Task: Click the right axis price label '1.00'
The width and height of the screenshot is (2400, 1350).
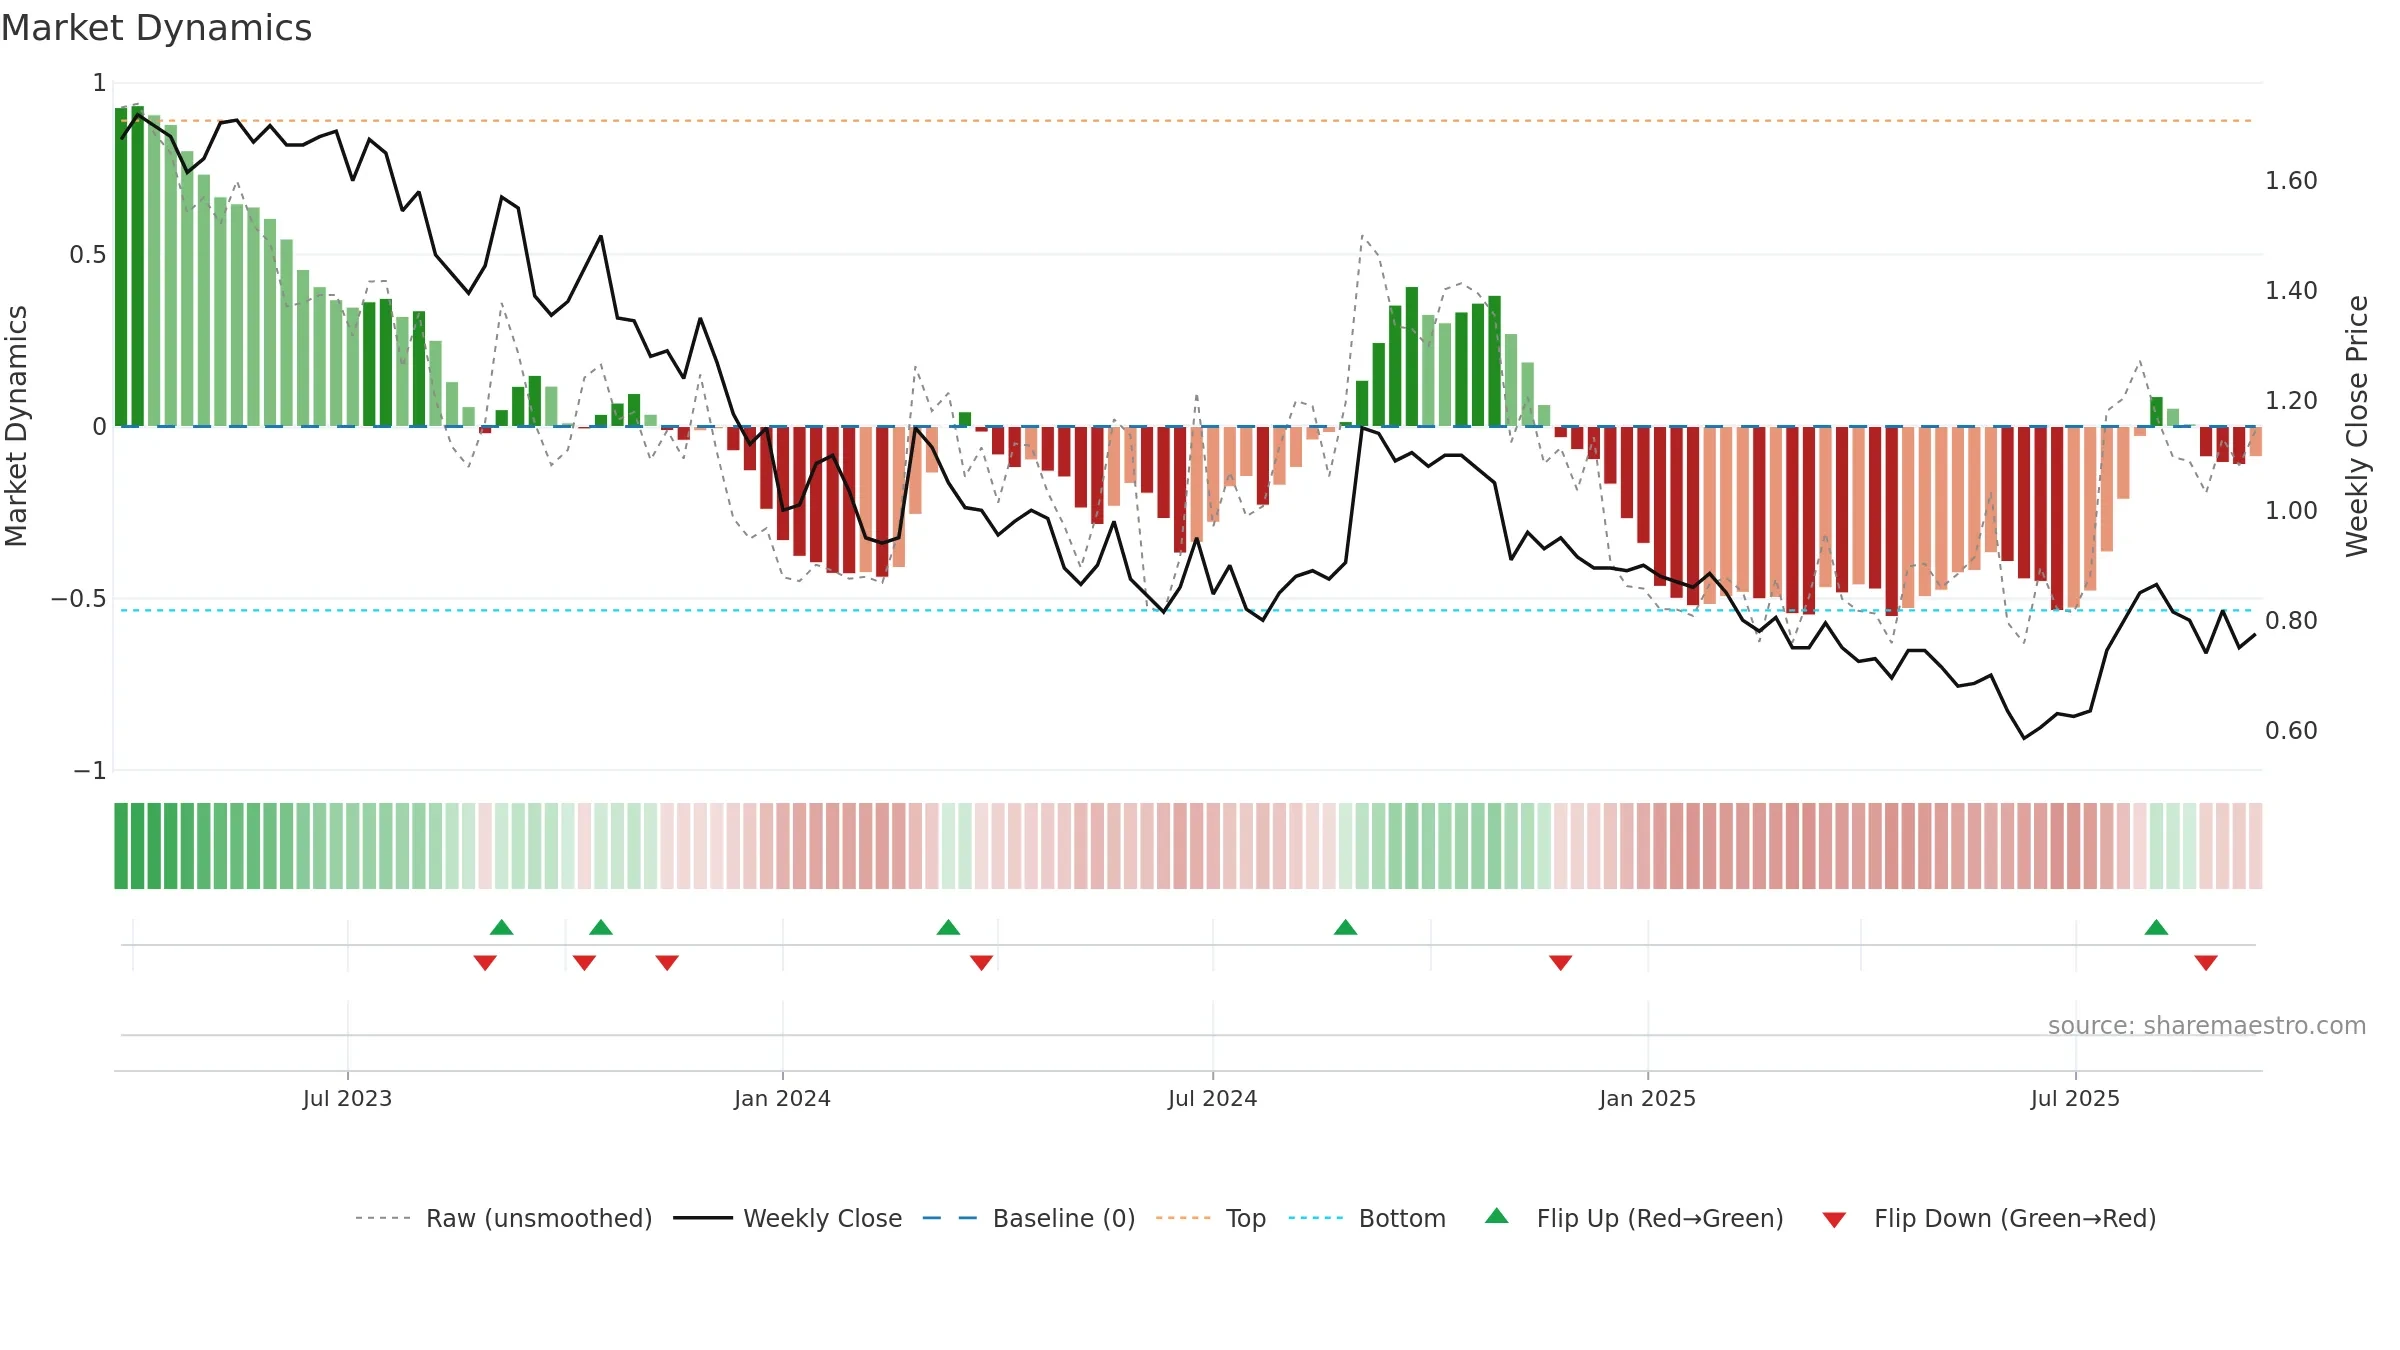Action: (2291, 511)
